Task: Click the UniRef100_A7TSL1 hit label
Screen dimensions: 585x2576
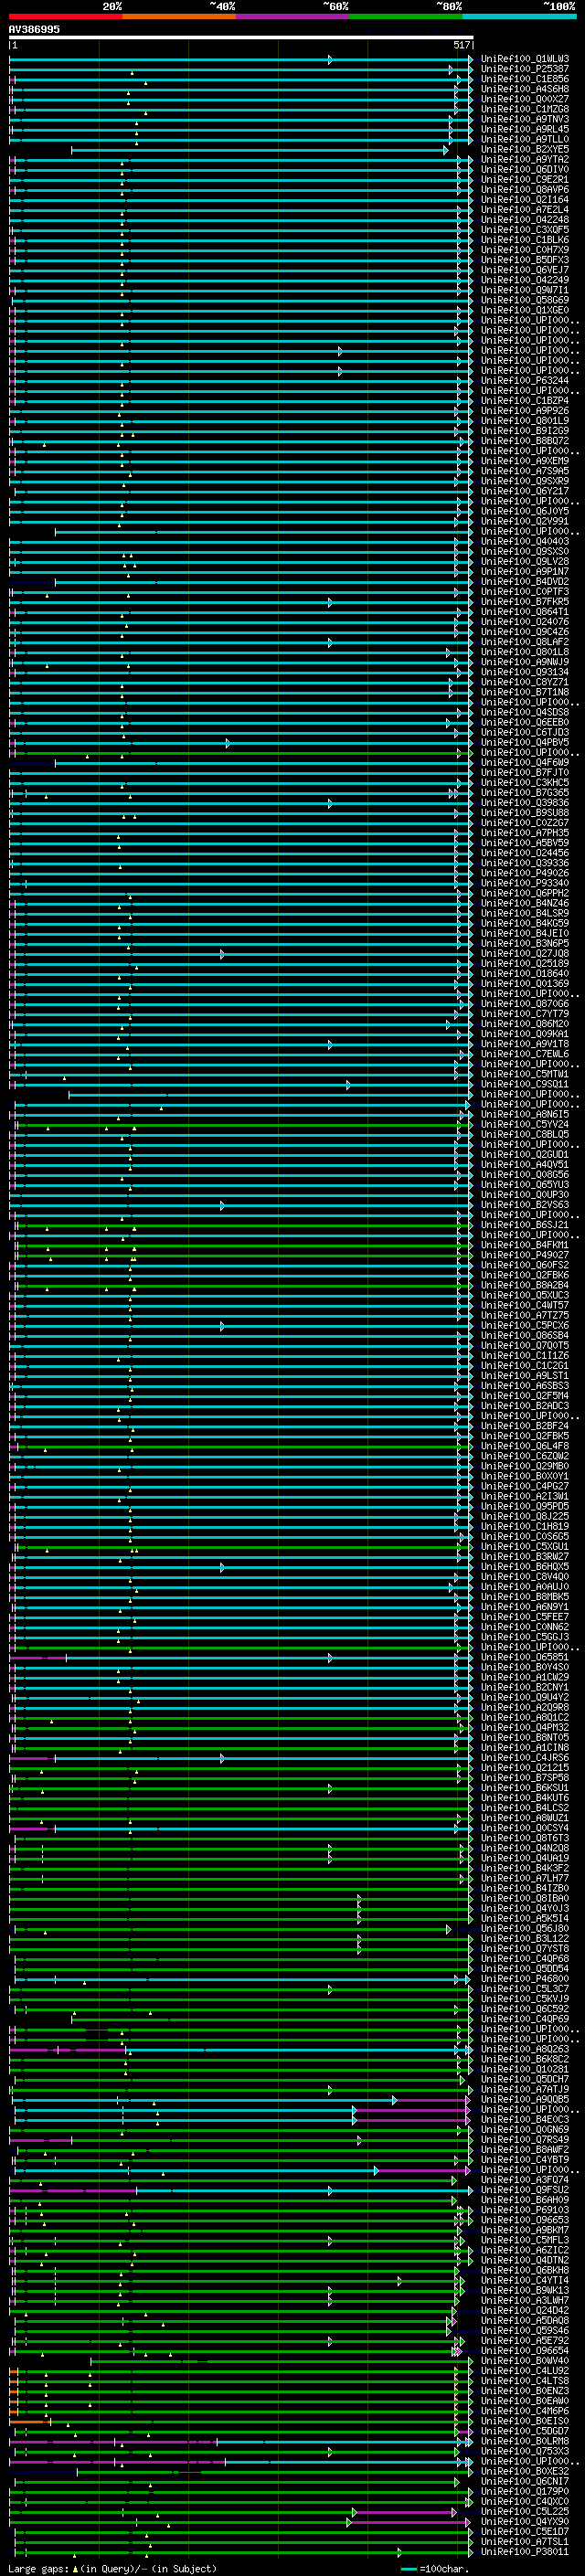Action: tap(524, 2542)
